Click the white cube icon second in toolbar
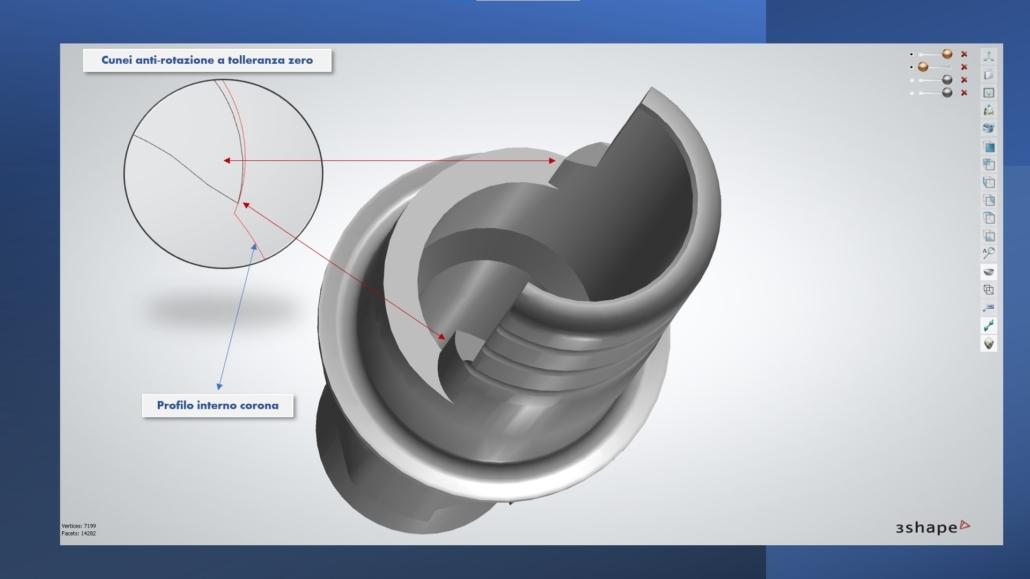 988,74
